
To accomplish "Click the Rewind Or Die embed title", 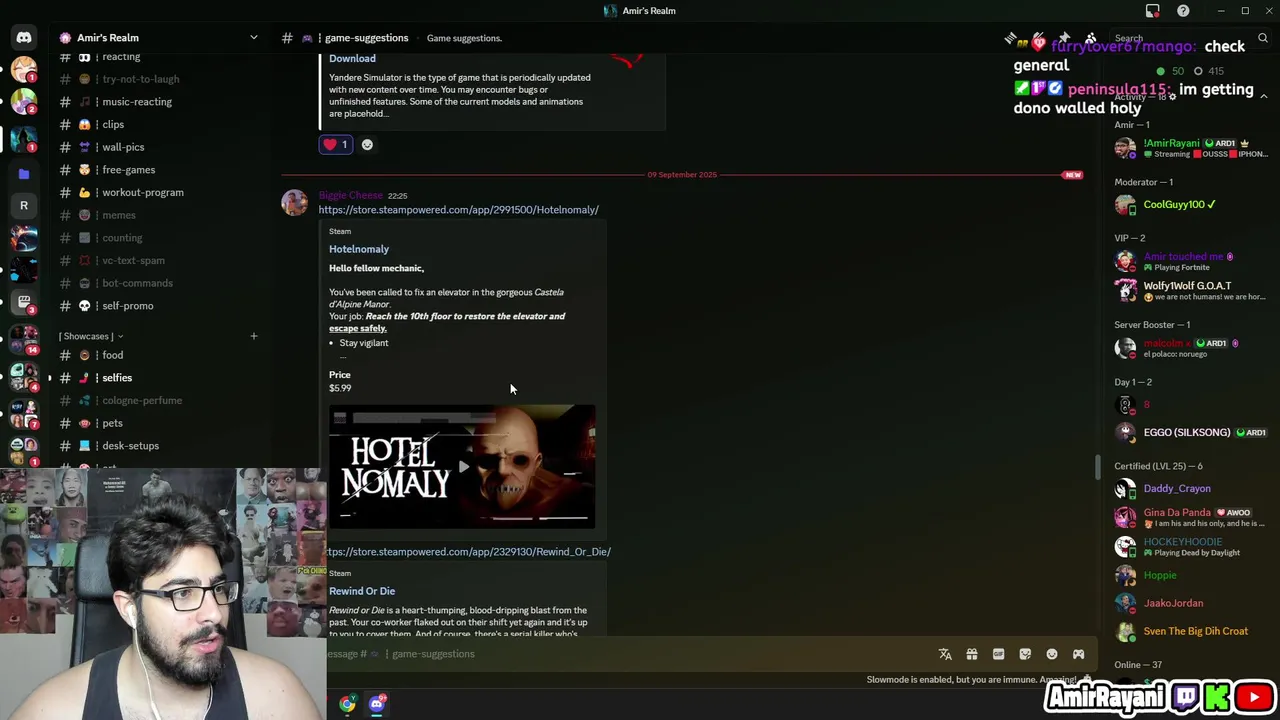I will pos(362,591).
